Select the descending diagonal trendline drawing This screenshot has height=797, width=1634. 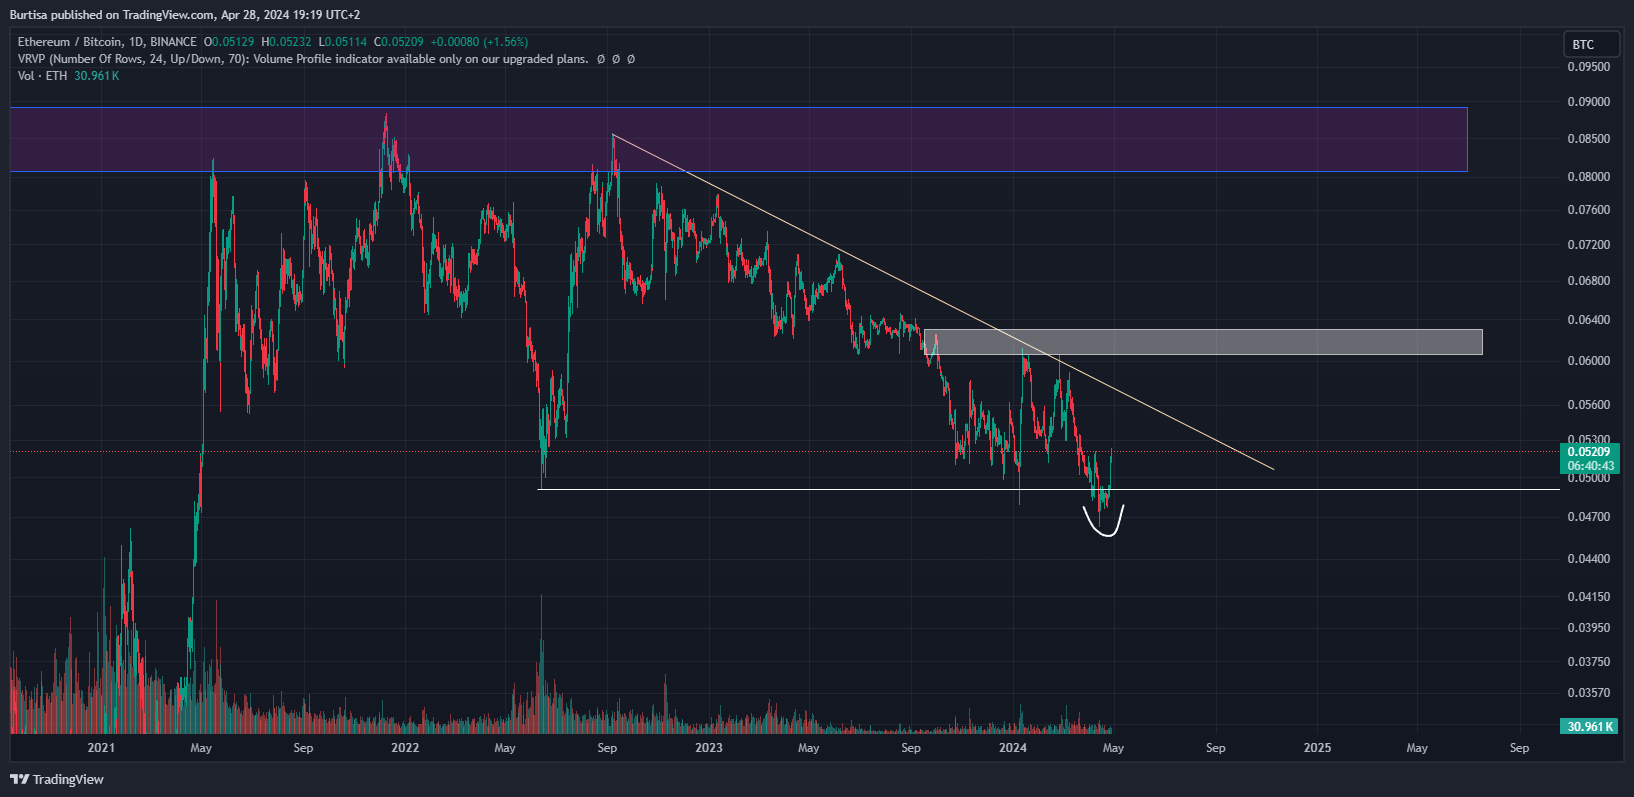[x=943, y=301]
